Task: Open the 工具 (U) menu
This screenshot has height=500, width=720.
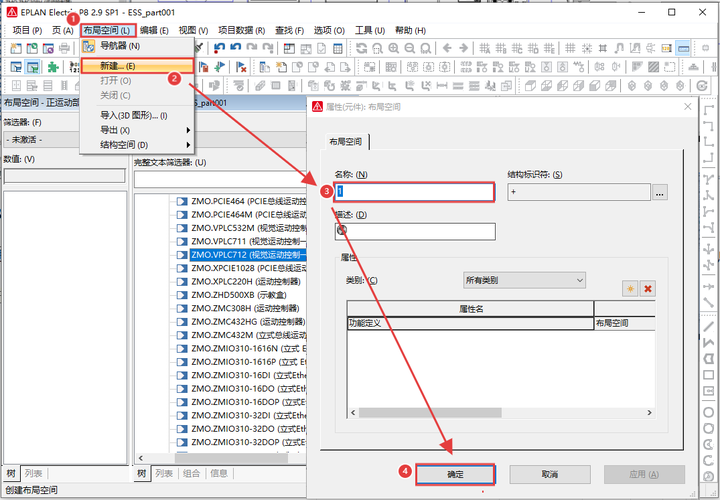Action: pyautogui.click(x=370, y=30)
